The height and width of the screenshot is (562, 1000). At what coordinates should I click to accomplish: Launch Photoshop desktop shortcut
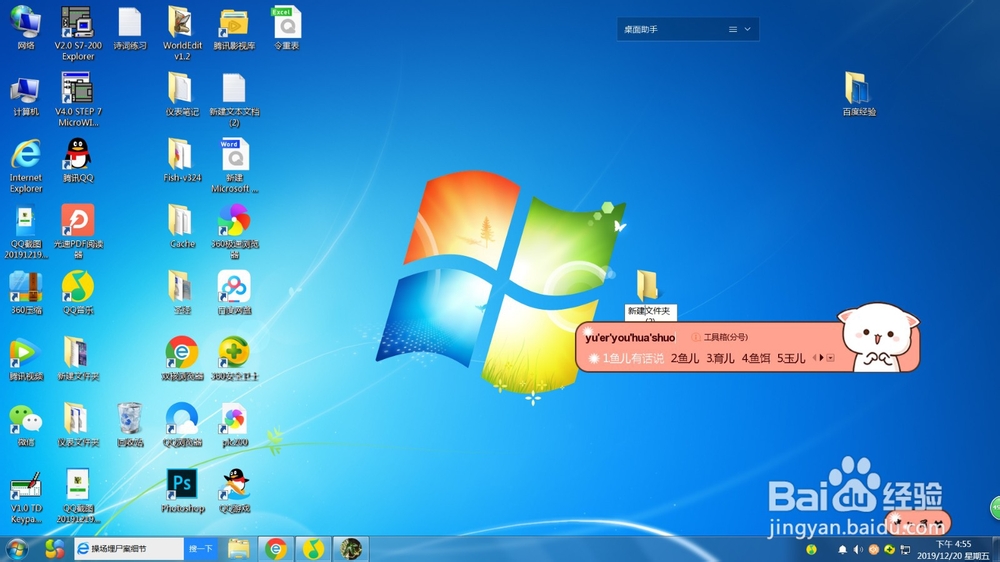pos(182,492)
